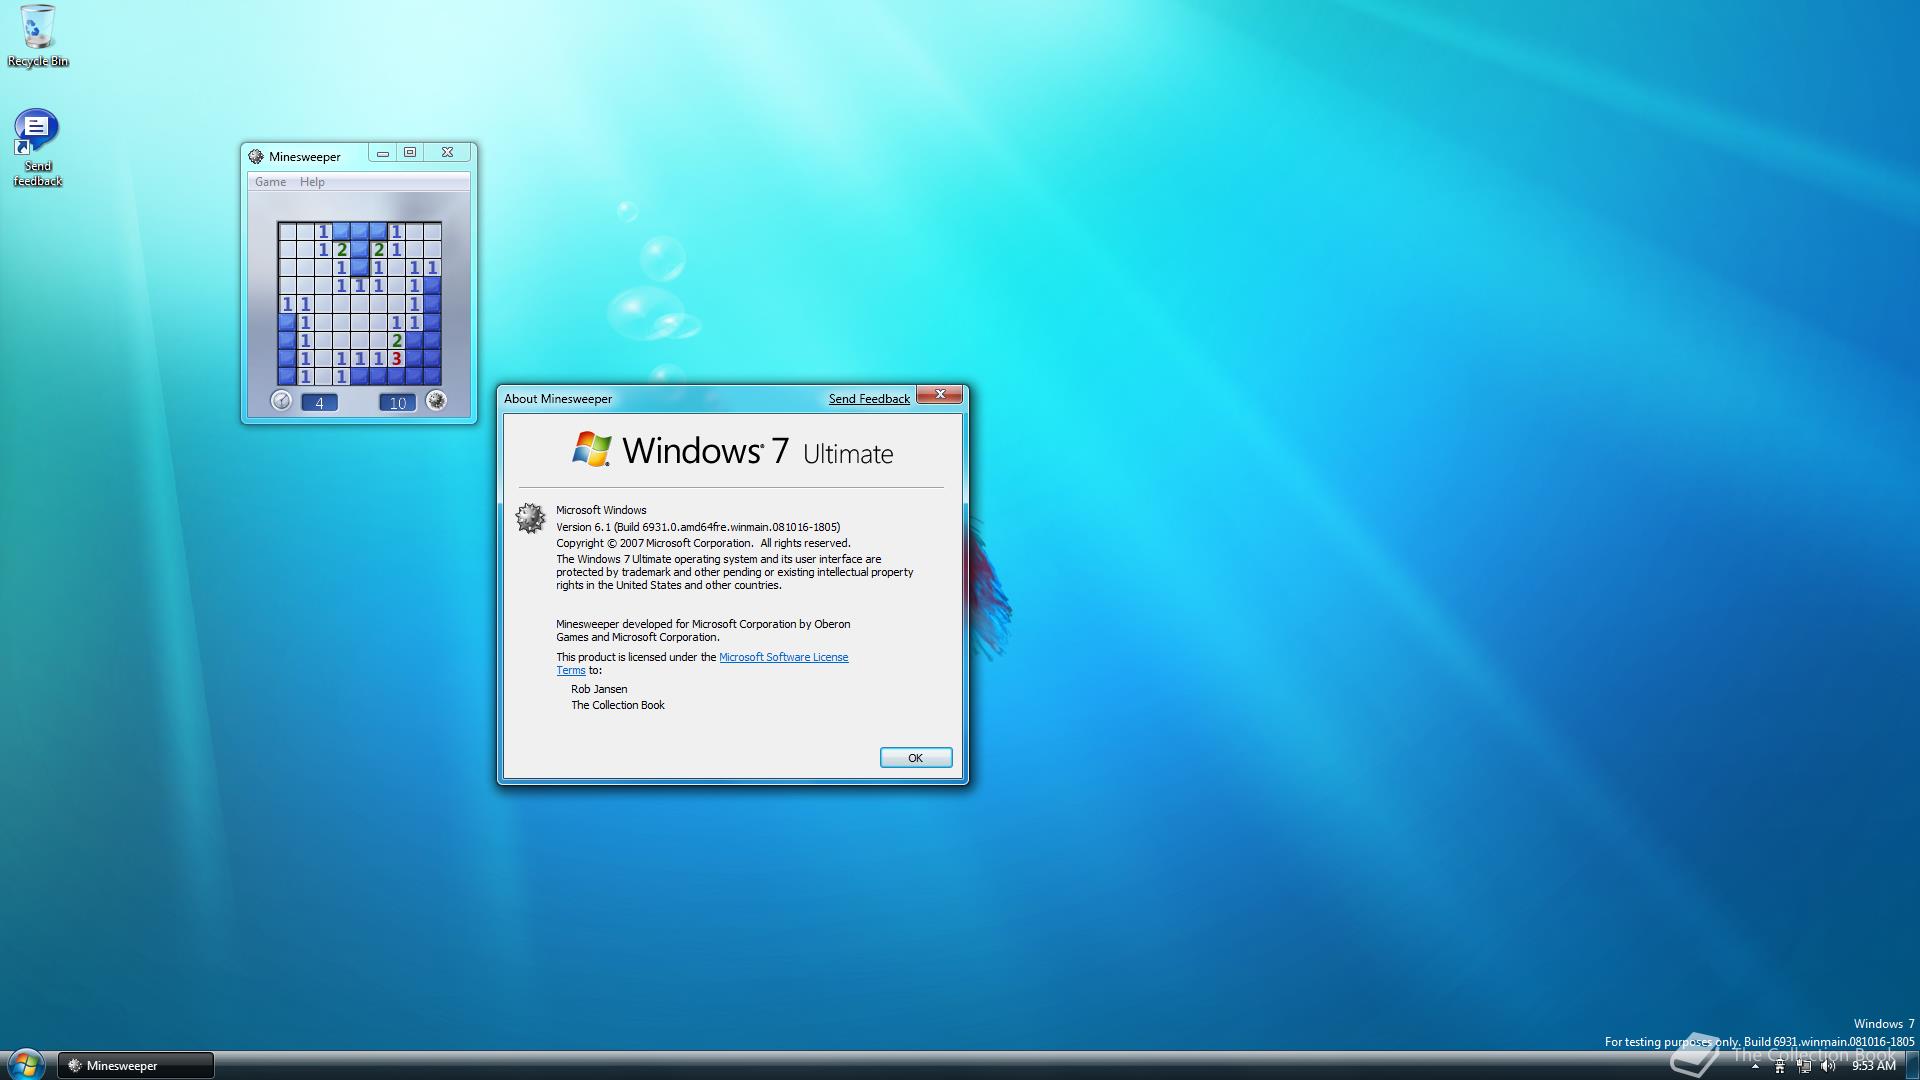Image resolution: width=1920 pixels, height=1080 pixels.
Task: Click the tray icon left of the network icon
Action: (1780, 1067)
